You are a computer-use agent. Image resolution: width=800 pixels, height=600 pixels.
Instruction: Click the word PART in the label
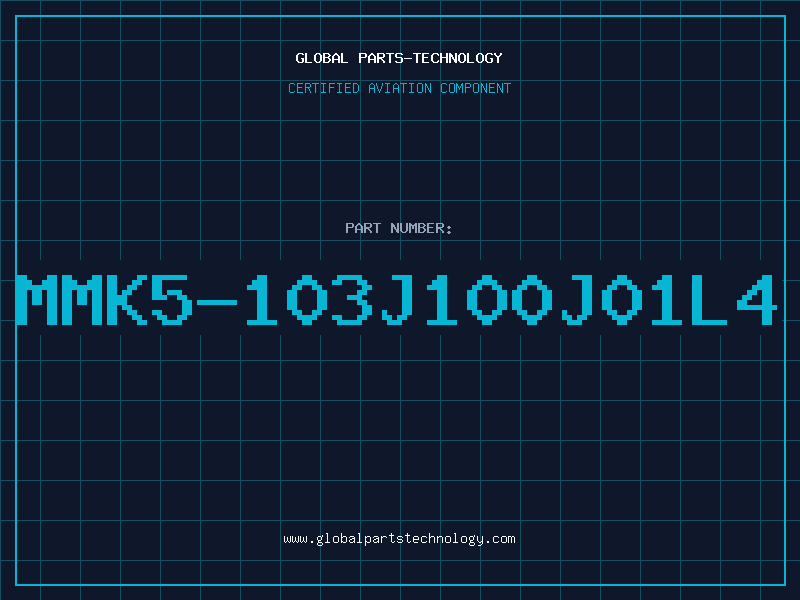[363, 228]
